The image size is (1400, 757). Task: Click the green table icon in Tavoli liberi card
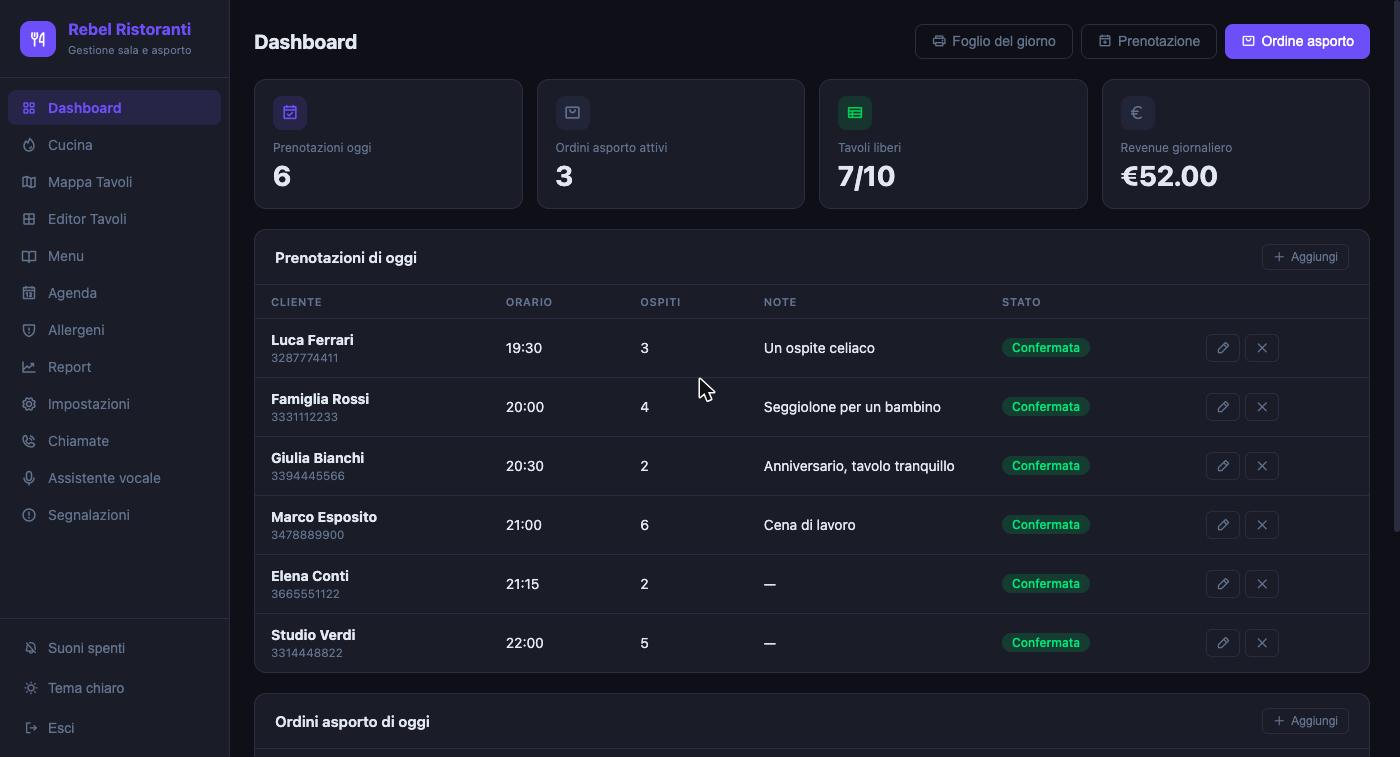point(855,113)
